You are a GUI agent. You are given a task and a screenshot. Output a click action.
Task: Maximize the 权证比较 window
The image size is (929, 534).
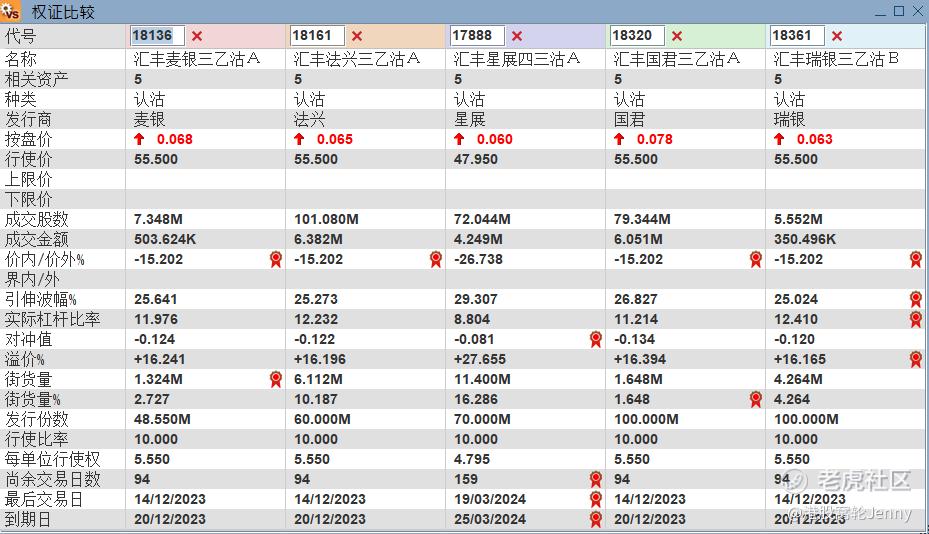click(x=899, y=11)
